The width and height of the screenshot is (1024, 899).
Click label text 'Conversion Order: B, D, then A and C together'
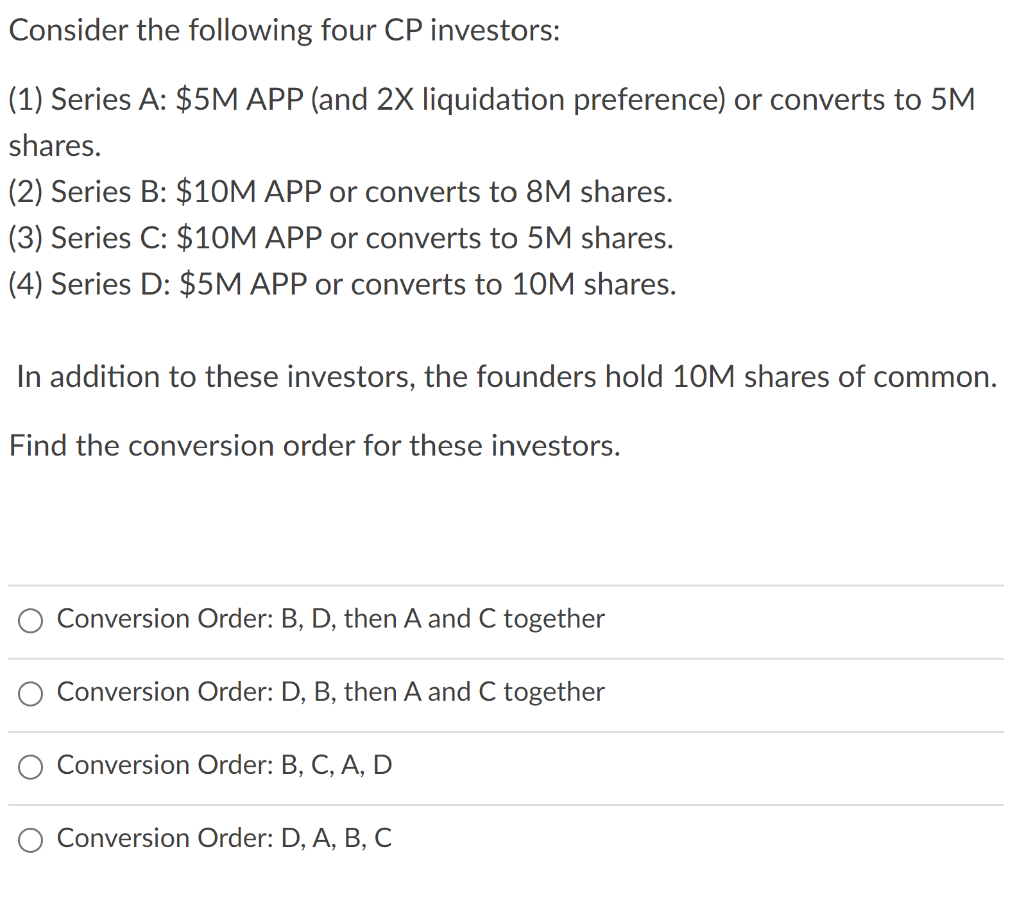point(330,619)
